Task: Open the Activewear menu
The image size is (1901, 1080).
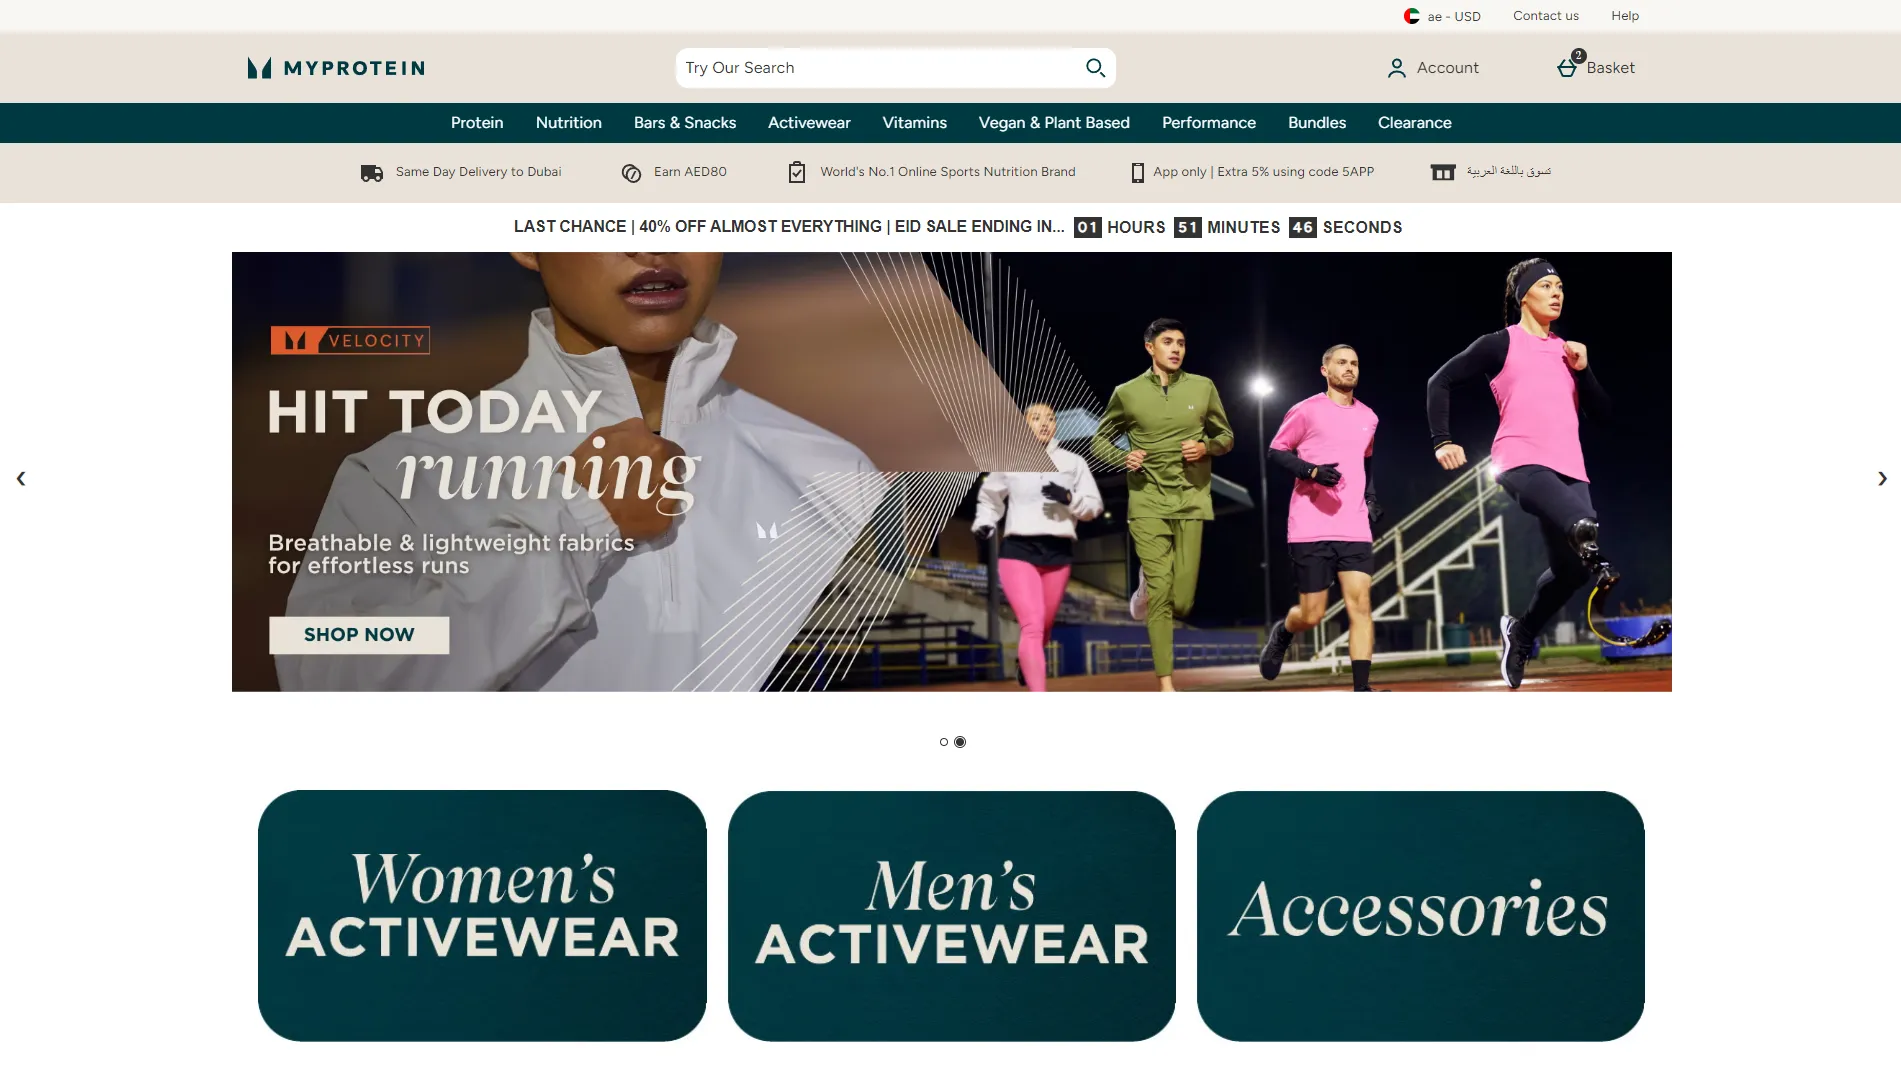Action: (809, 123)
